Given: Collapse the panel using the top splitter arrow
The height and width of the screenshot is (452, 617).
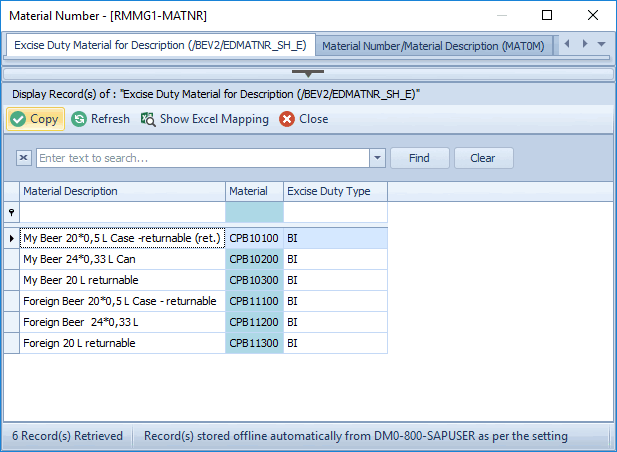Looking at the screenshot, I should point(308,73).
